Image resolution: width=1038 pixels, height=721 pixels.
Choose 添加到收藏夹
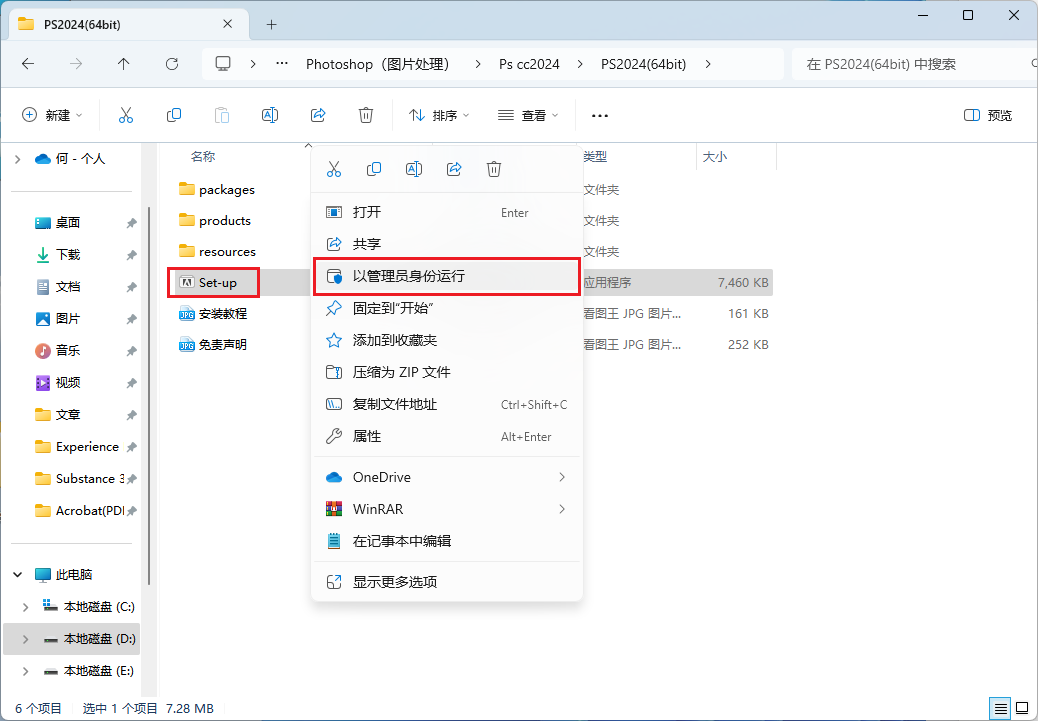447,340
